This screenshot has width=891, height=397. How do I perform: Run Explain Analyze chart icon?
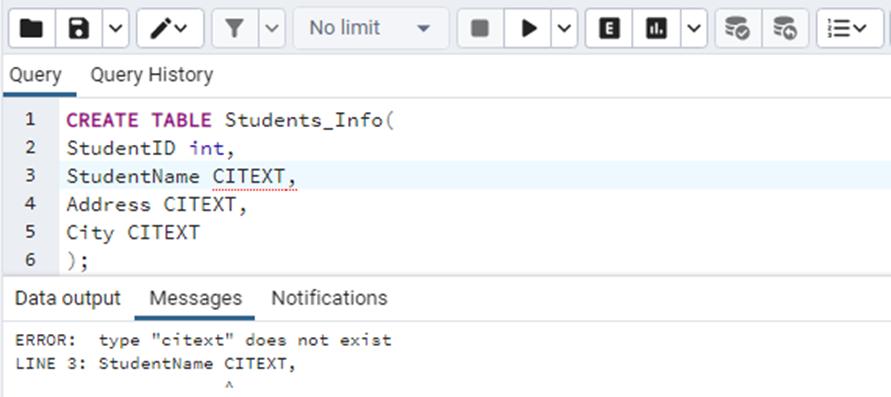pyautogui.click(x=656, y=28)
